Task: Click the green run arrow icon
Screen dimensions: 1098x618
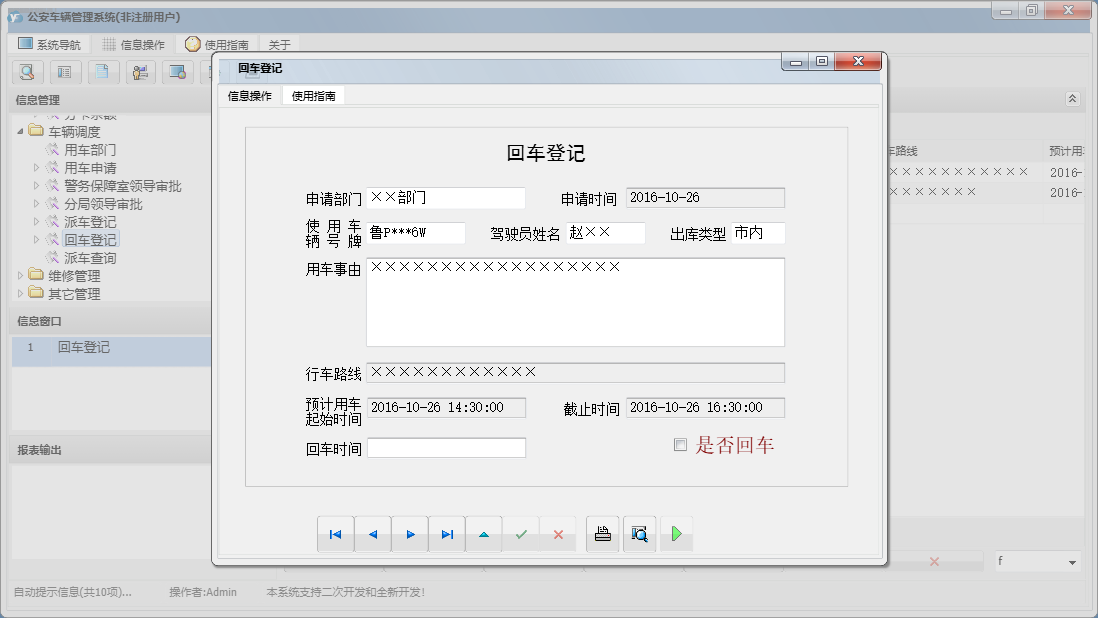Action: click(676, 533)
